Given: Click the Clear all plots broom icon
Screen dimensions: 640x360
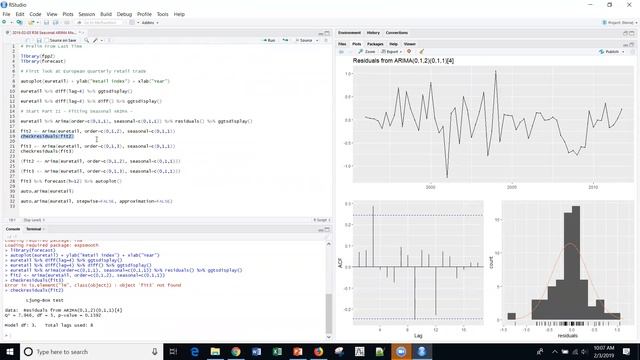Looking at the screenshot, I should 422,52.
